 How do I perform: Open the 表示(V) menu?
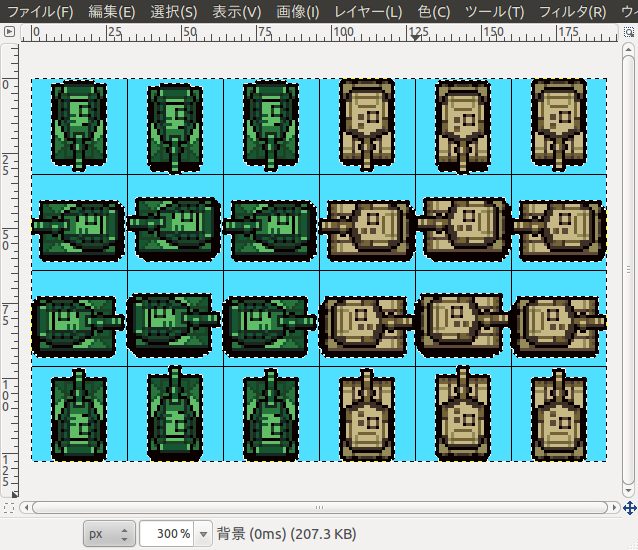(236, 12)
